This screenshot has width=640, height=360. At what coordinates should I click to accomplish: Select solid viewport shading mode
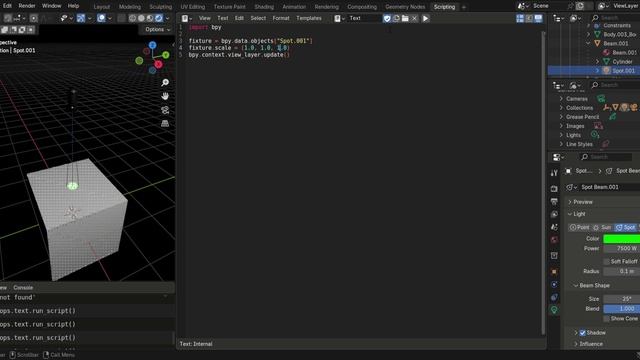141,18
